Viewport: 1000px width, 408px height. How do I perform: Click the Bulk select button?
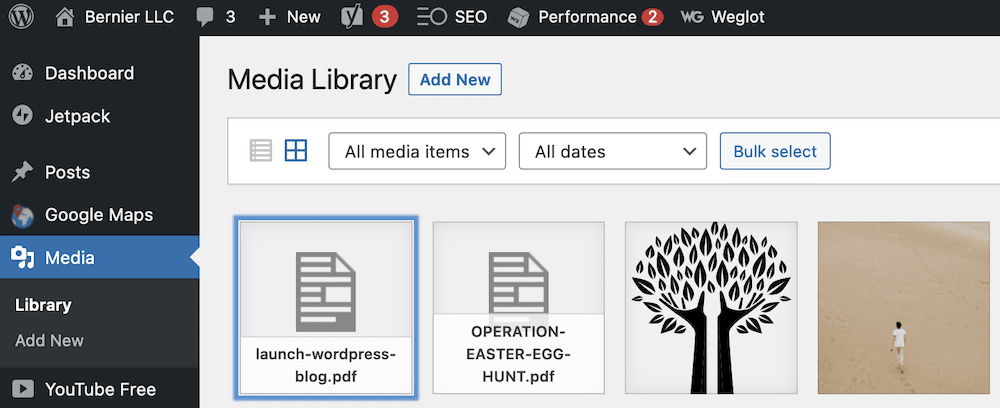pyautogui.click(x=775, y=152)
